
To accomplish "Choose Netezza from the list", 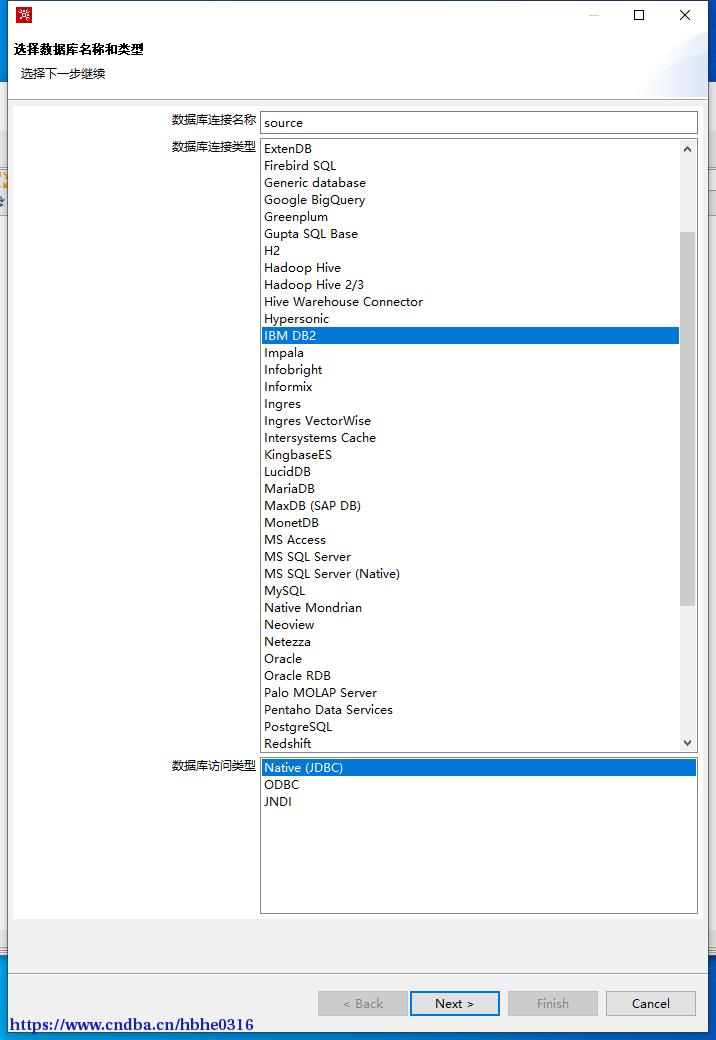I will pyautogui.click(x=471, y=642).
